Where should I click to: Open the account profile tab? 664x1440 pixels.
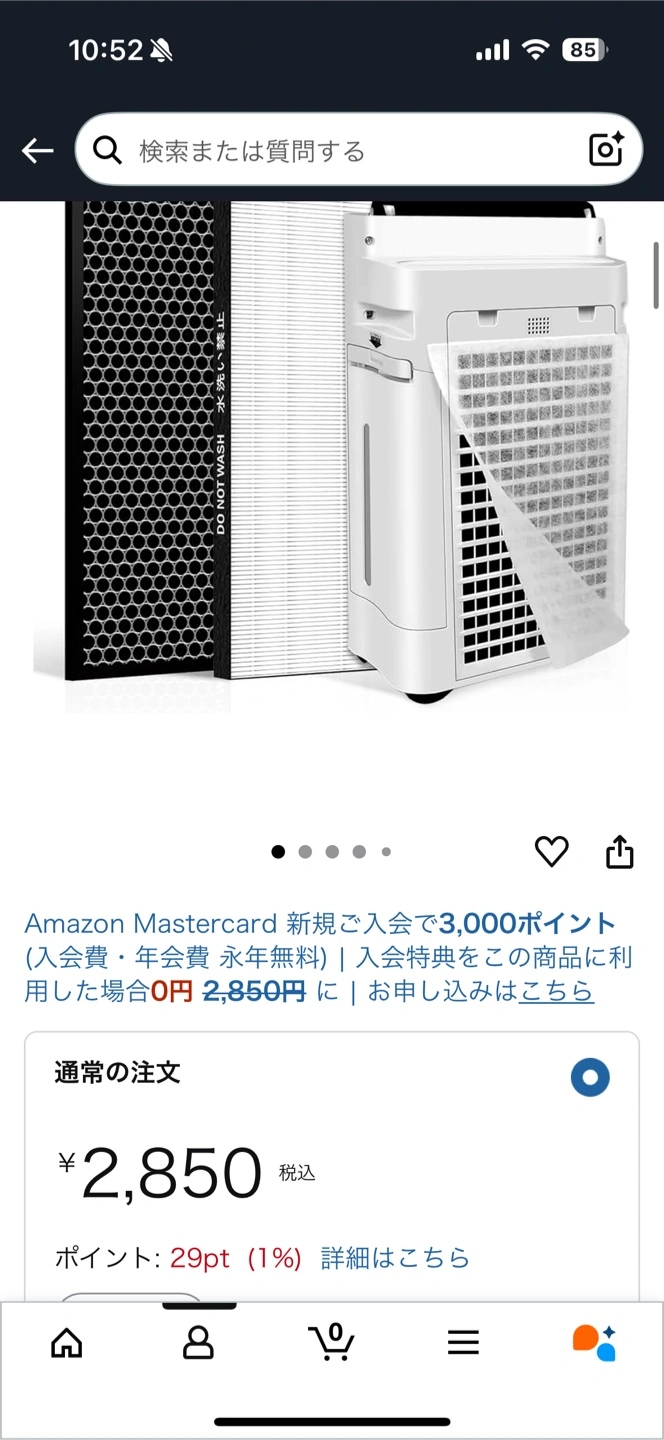(x=199, y=1342)
